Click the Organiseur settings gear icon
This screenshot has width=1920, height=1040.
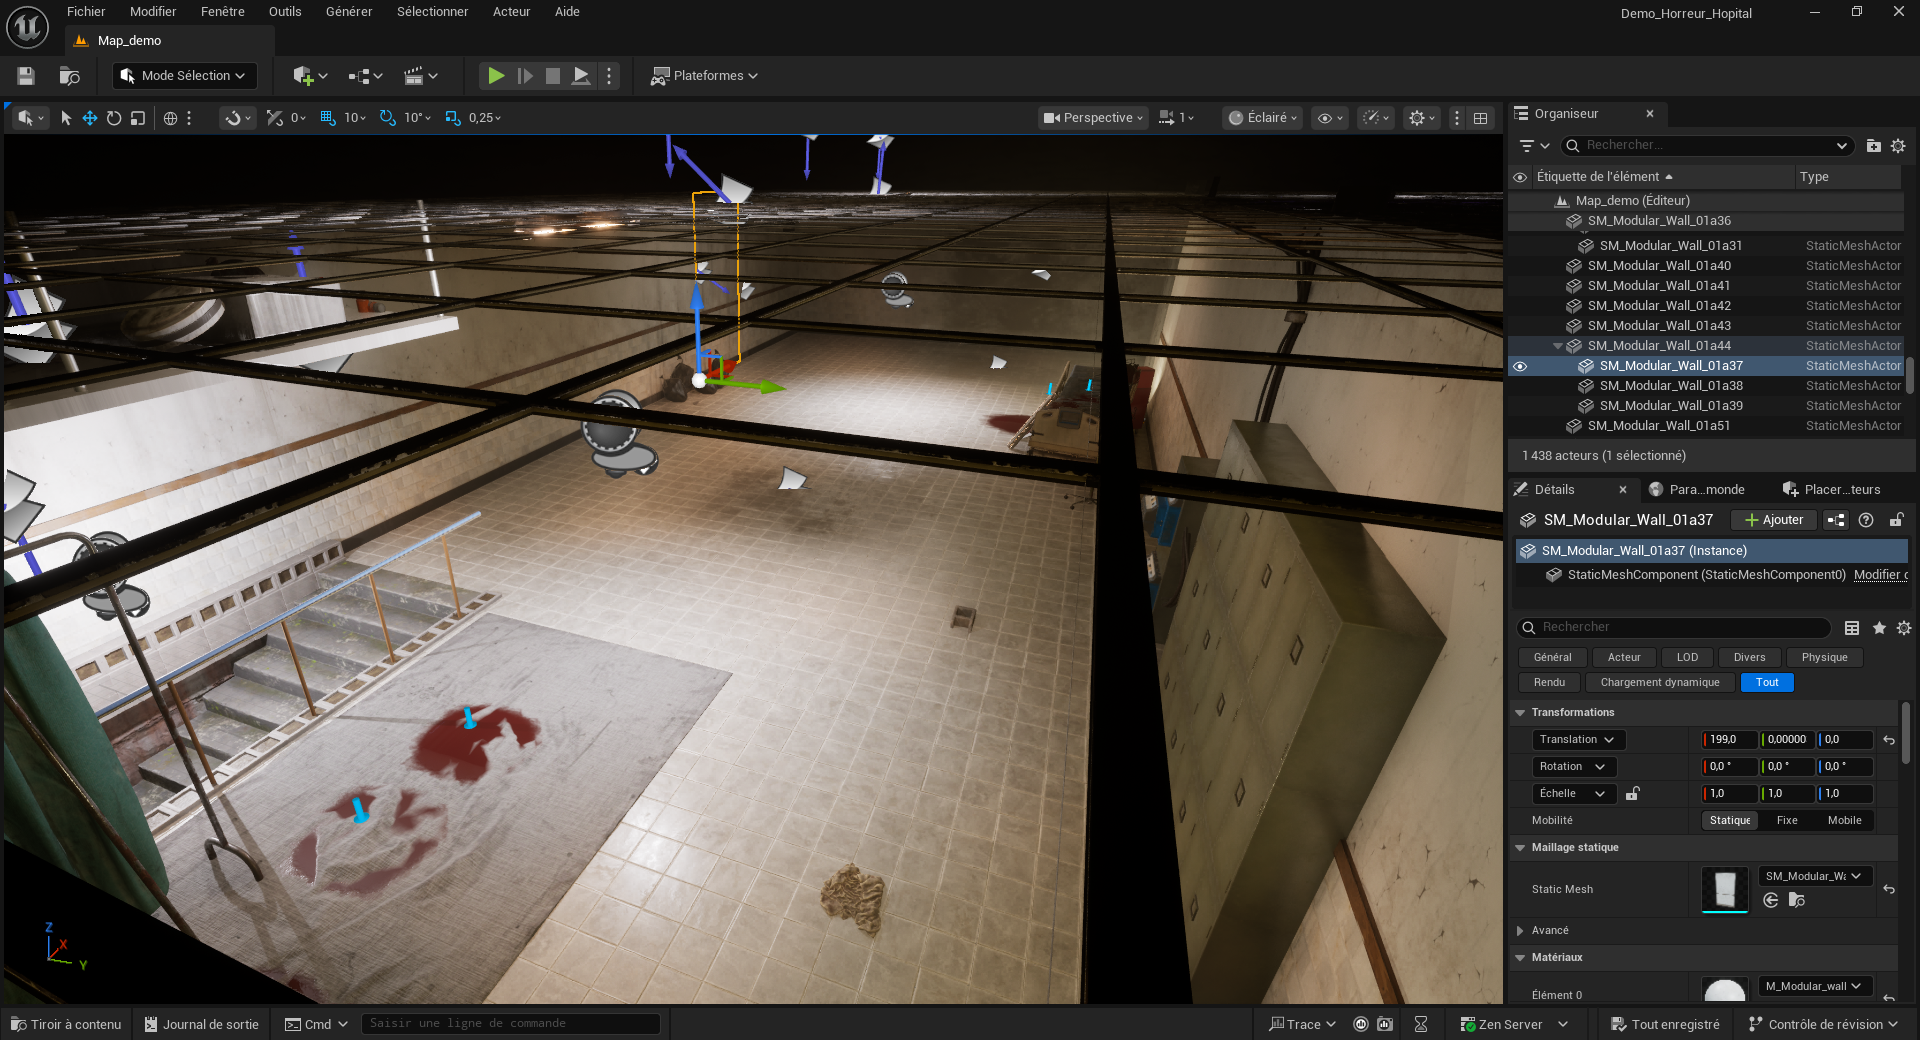tap(1898, 146)
